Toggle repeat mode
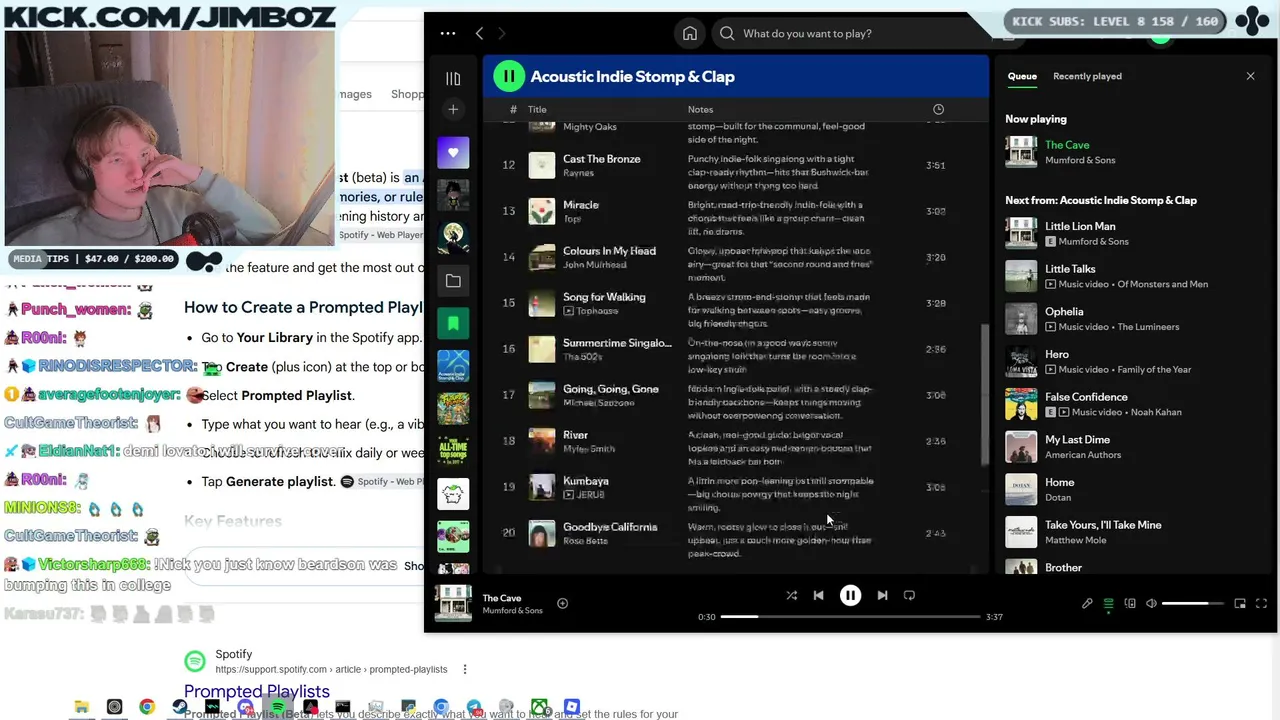Screen dimensions: 1280x720 coord(909,595)
